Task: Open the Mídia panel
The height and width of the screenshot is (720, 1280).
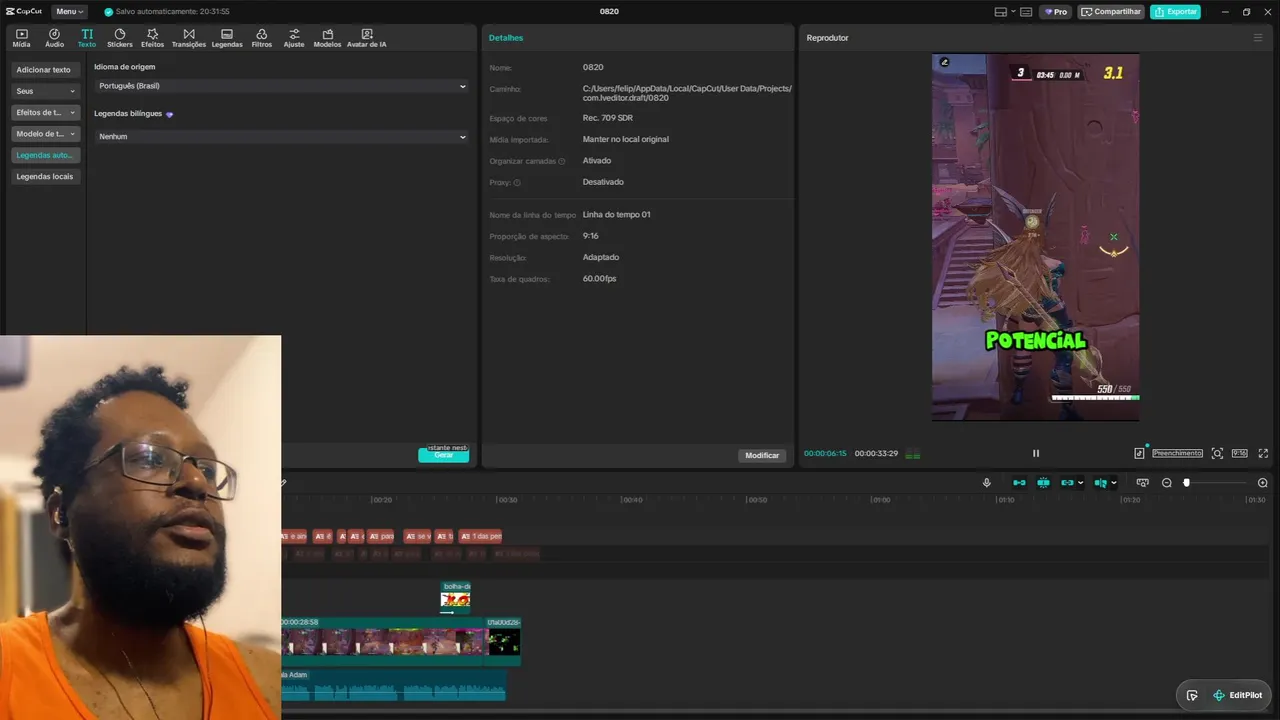Action: (21, 38)
